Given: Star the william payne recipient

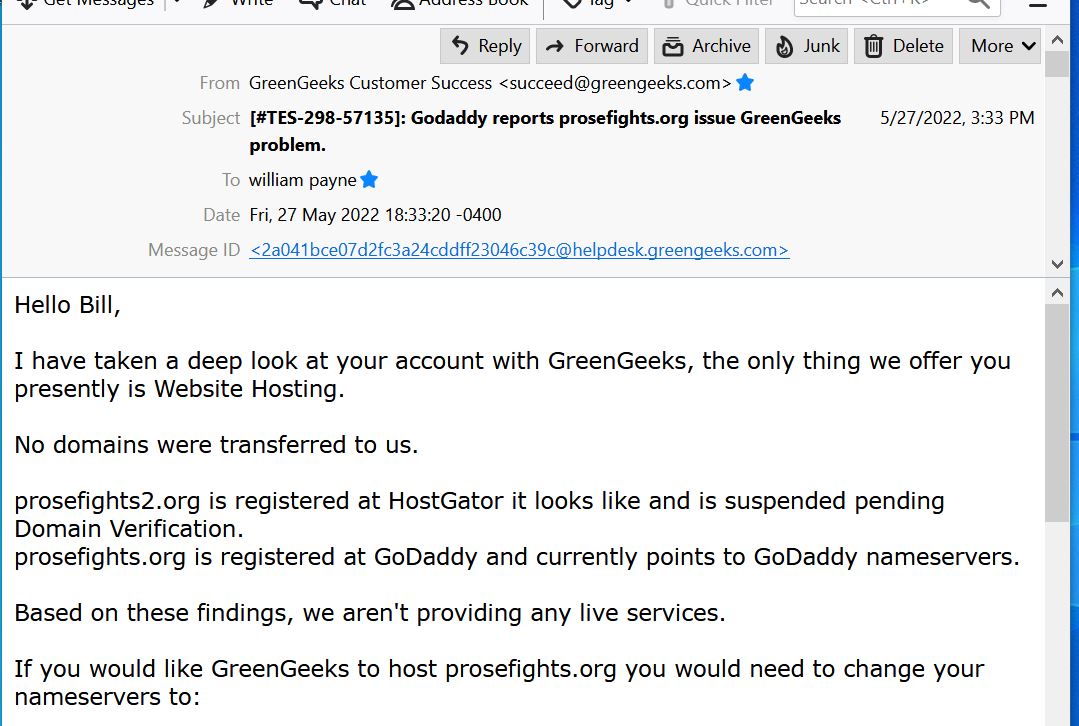Looking at the screenshot, I should tap(370, 180).
